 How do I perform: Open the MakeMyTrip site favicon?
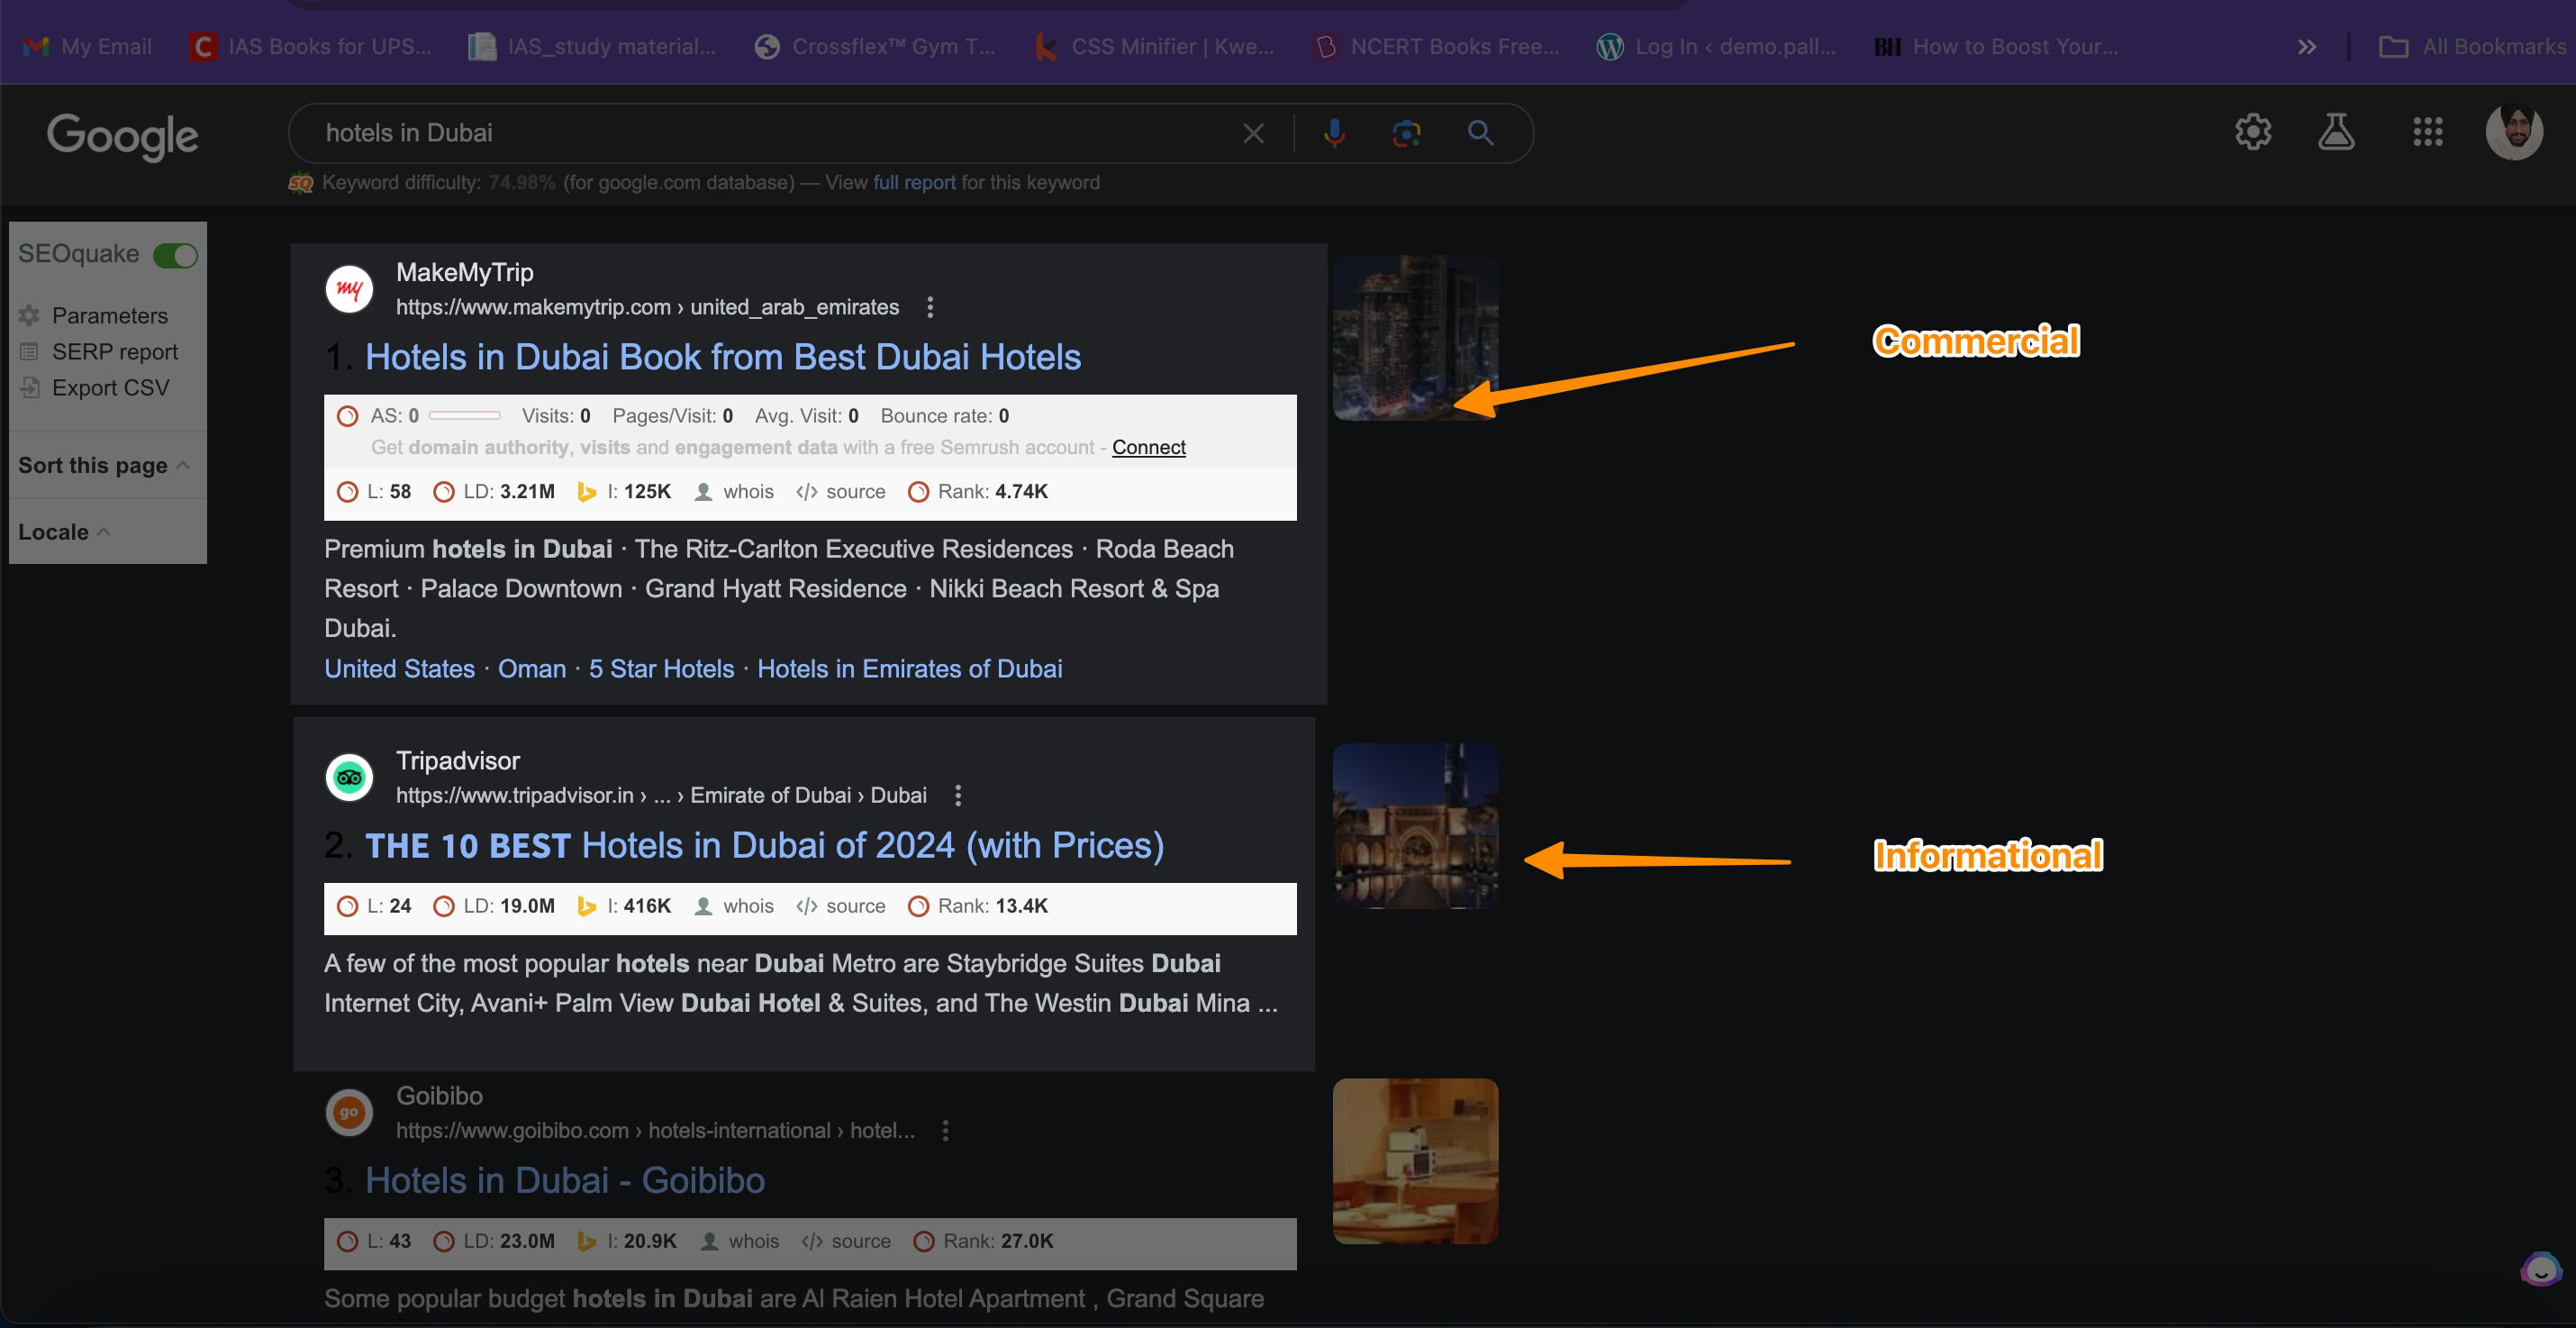coord(349,290)
